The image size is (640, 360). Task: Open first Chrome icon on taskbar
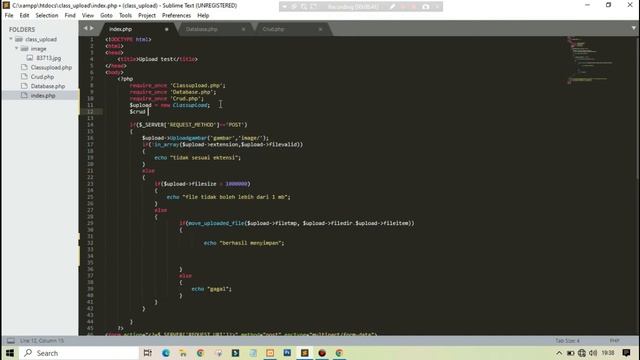pyautogui.click(x=200, y=353)
